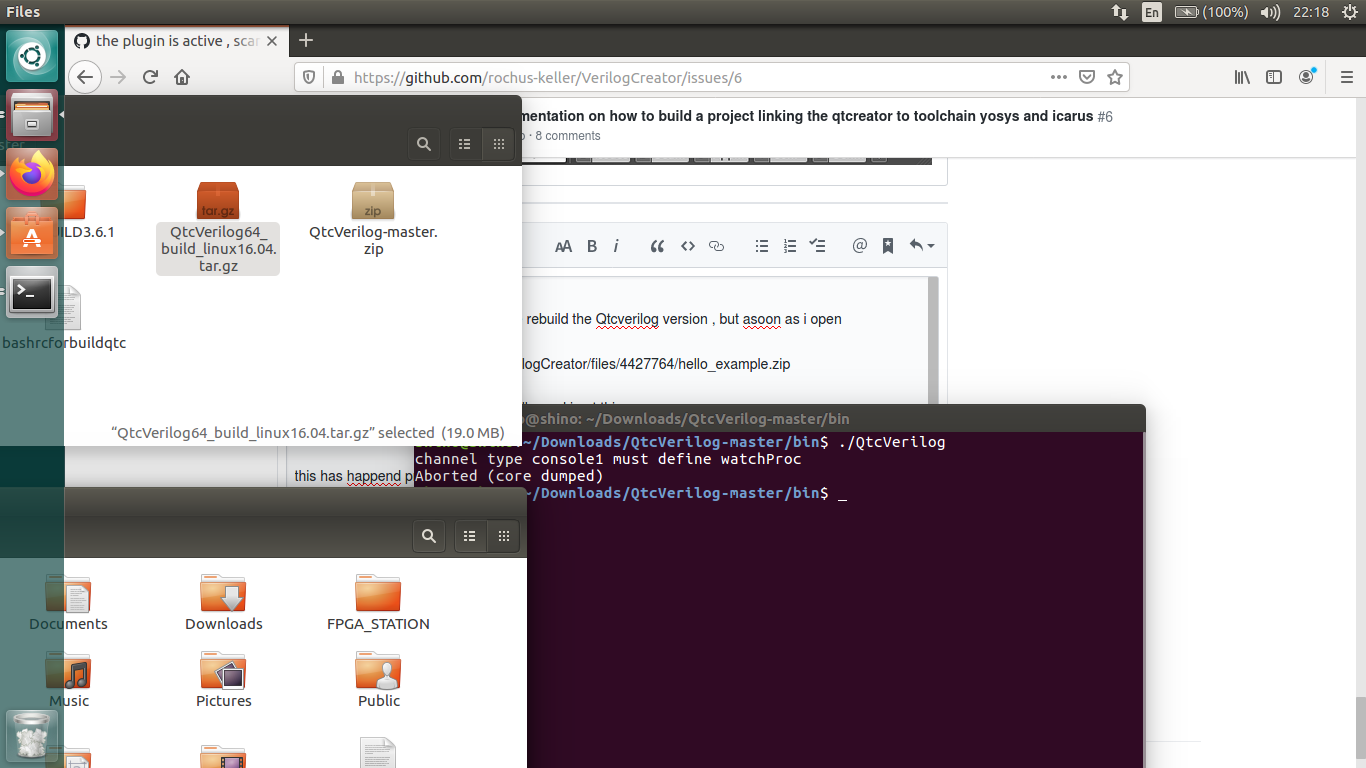This screenshot has width=1366, height=768.
Task: Toggle bold formatting in the comment toolbar
Action: pos(591,245)
